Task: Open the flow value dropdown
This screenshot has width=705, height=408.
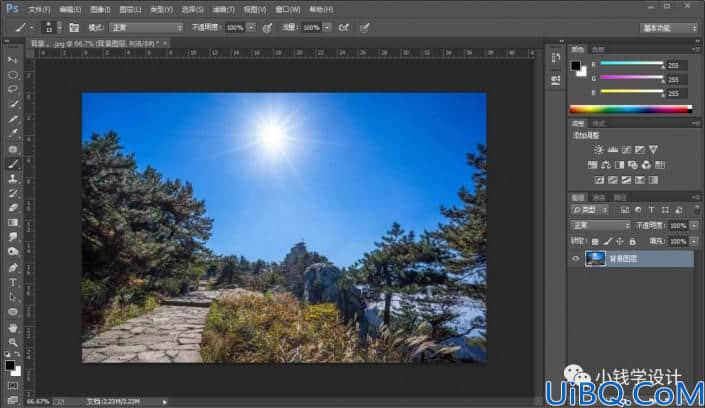Action: point(327,28)
